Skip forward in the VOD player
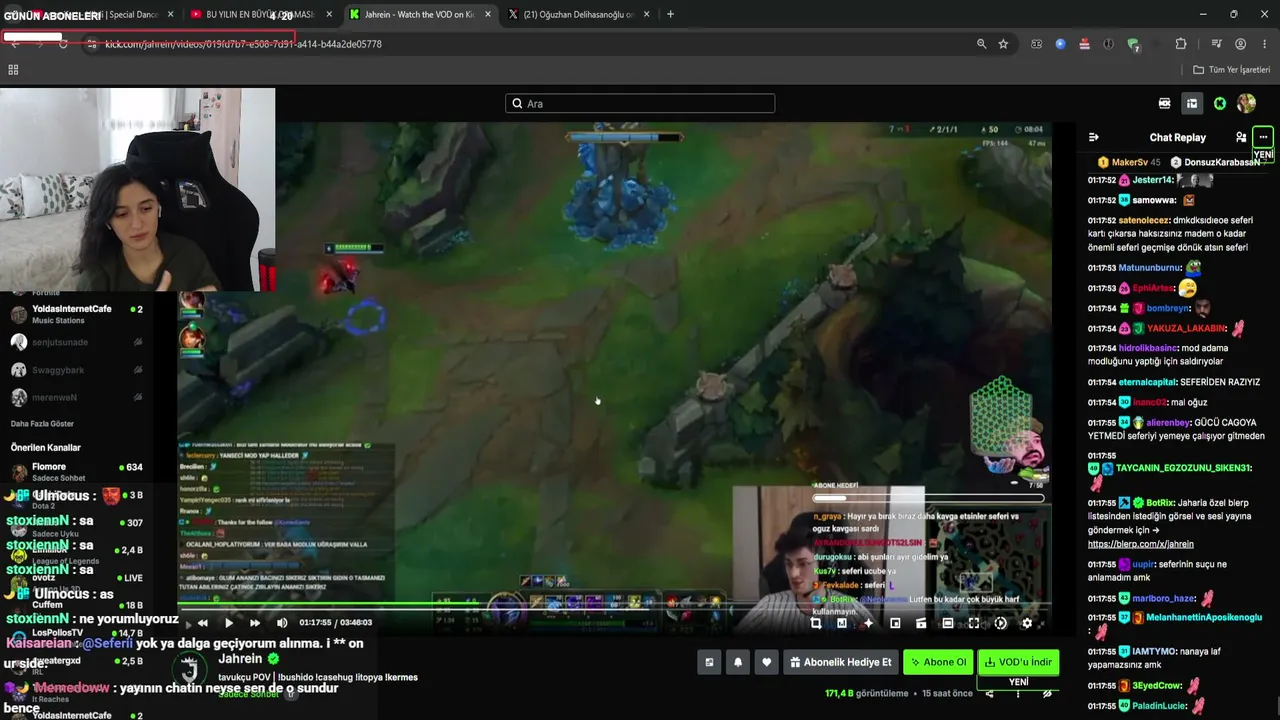 tap(255, 623)
